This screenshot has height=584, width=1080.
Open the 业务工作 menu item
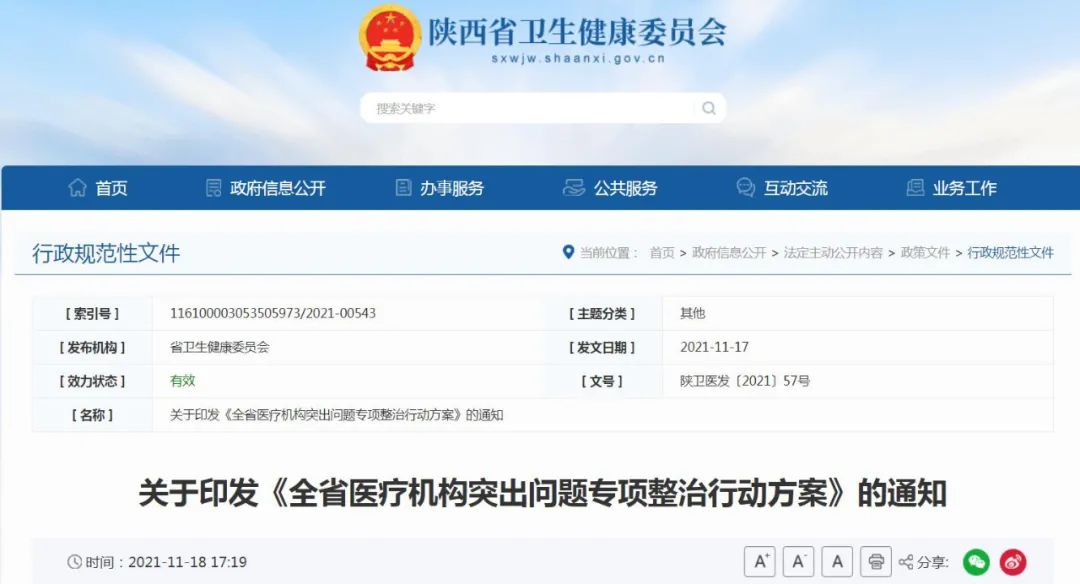pyautogui.click(x=951, y=188)
